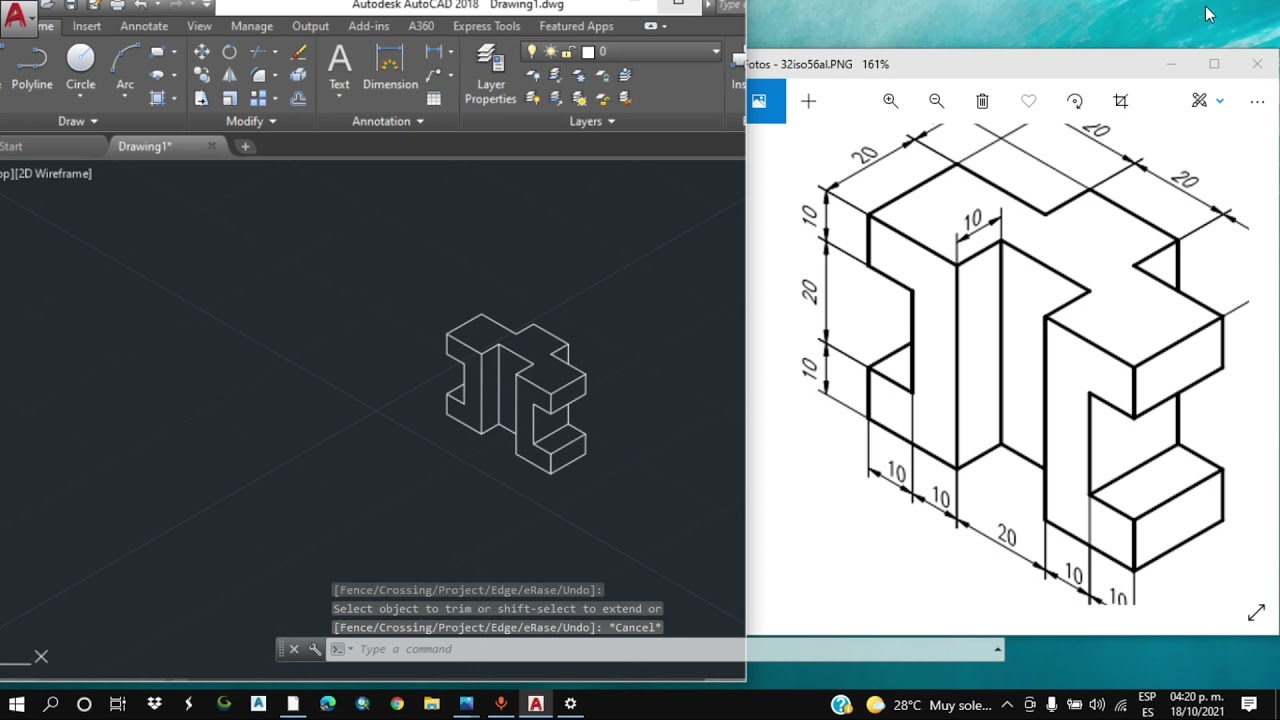This screenshot has width=1280, height=720.
Task: Add image to favorites with heart icon
Action: (x=1029, y=101)
